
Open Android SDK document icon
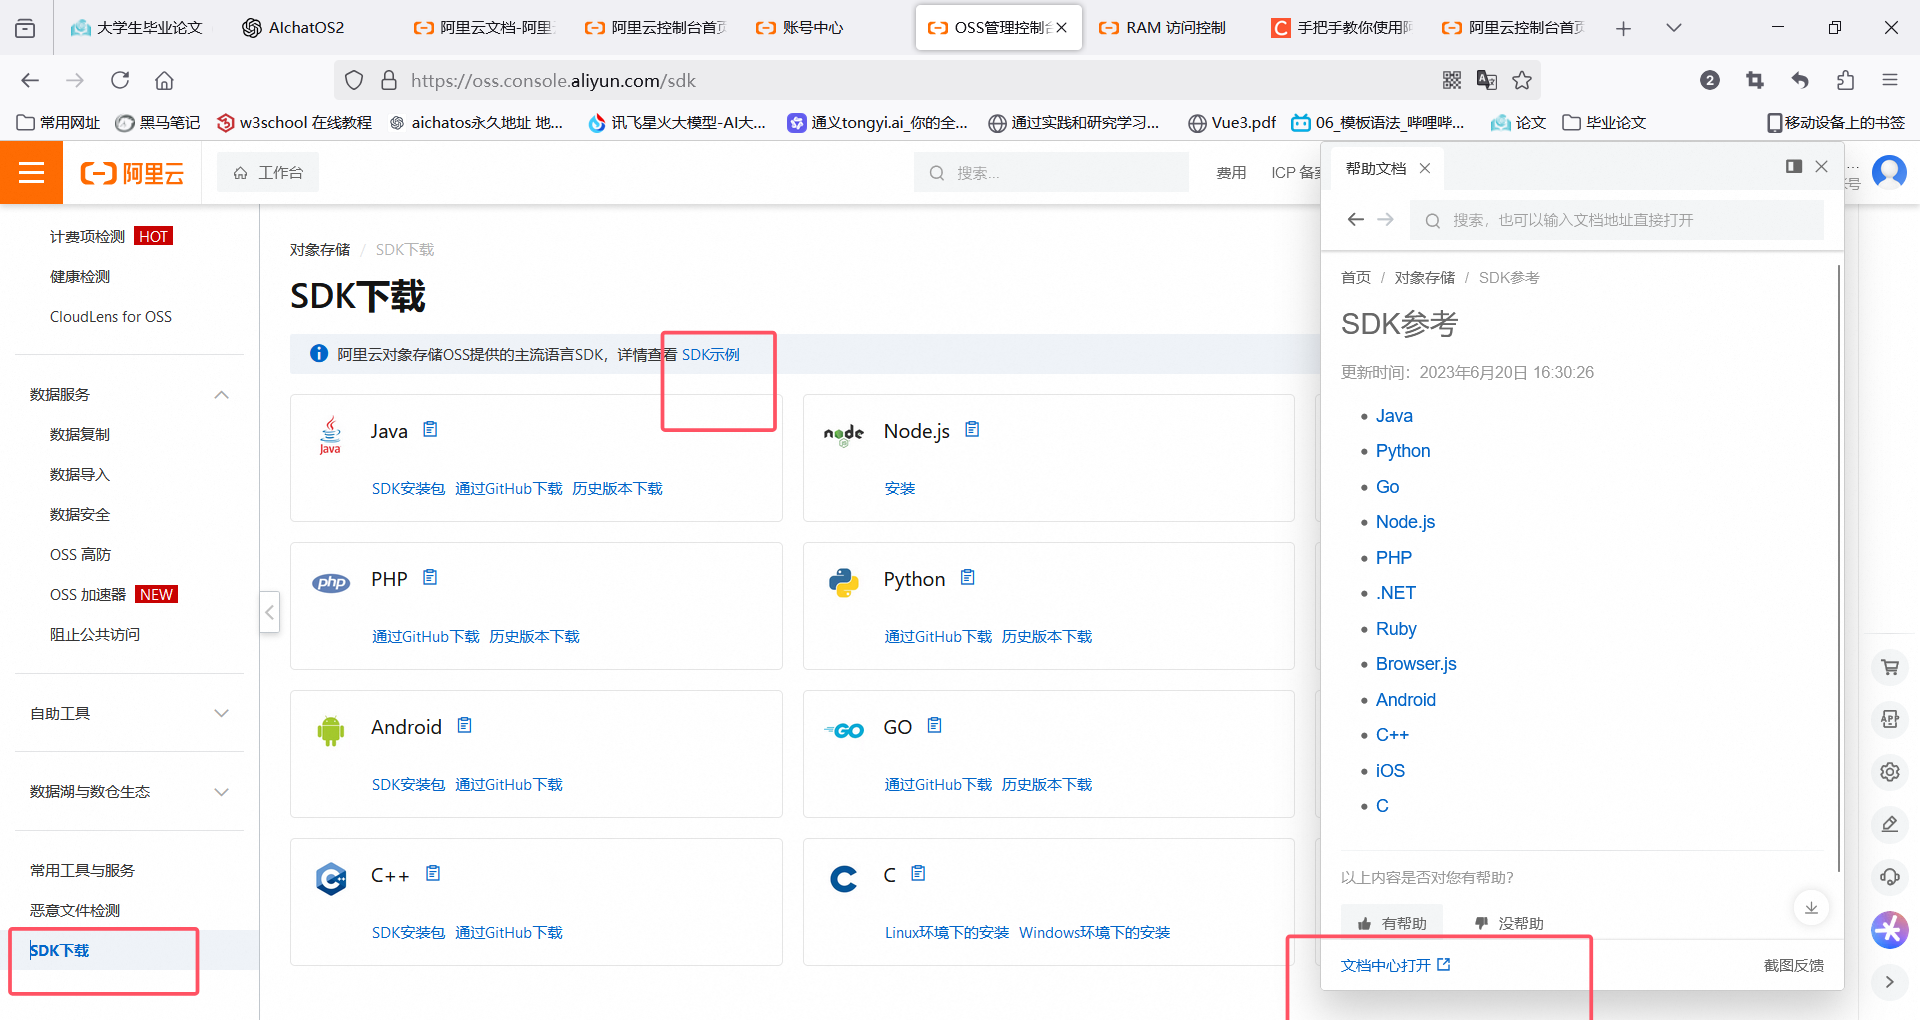pos(464,726)
